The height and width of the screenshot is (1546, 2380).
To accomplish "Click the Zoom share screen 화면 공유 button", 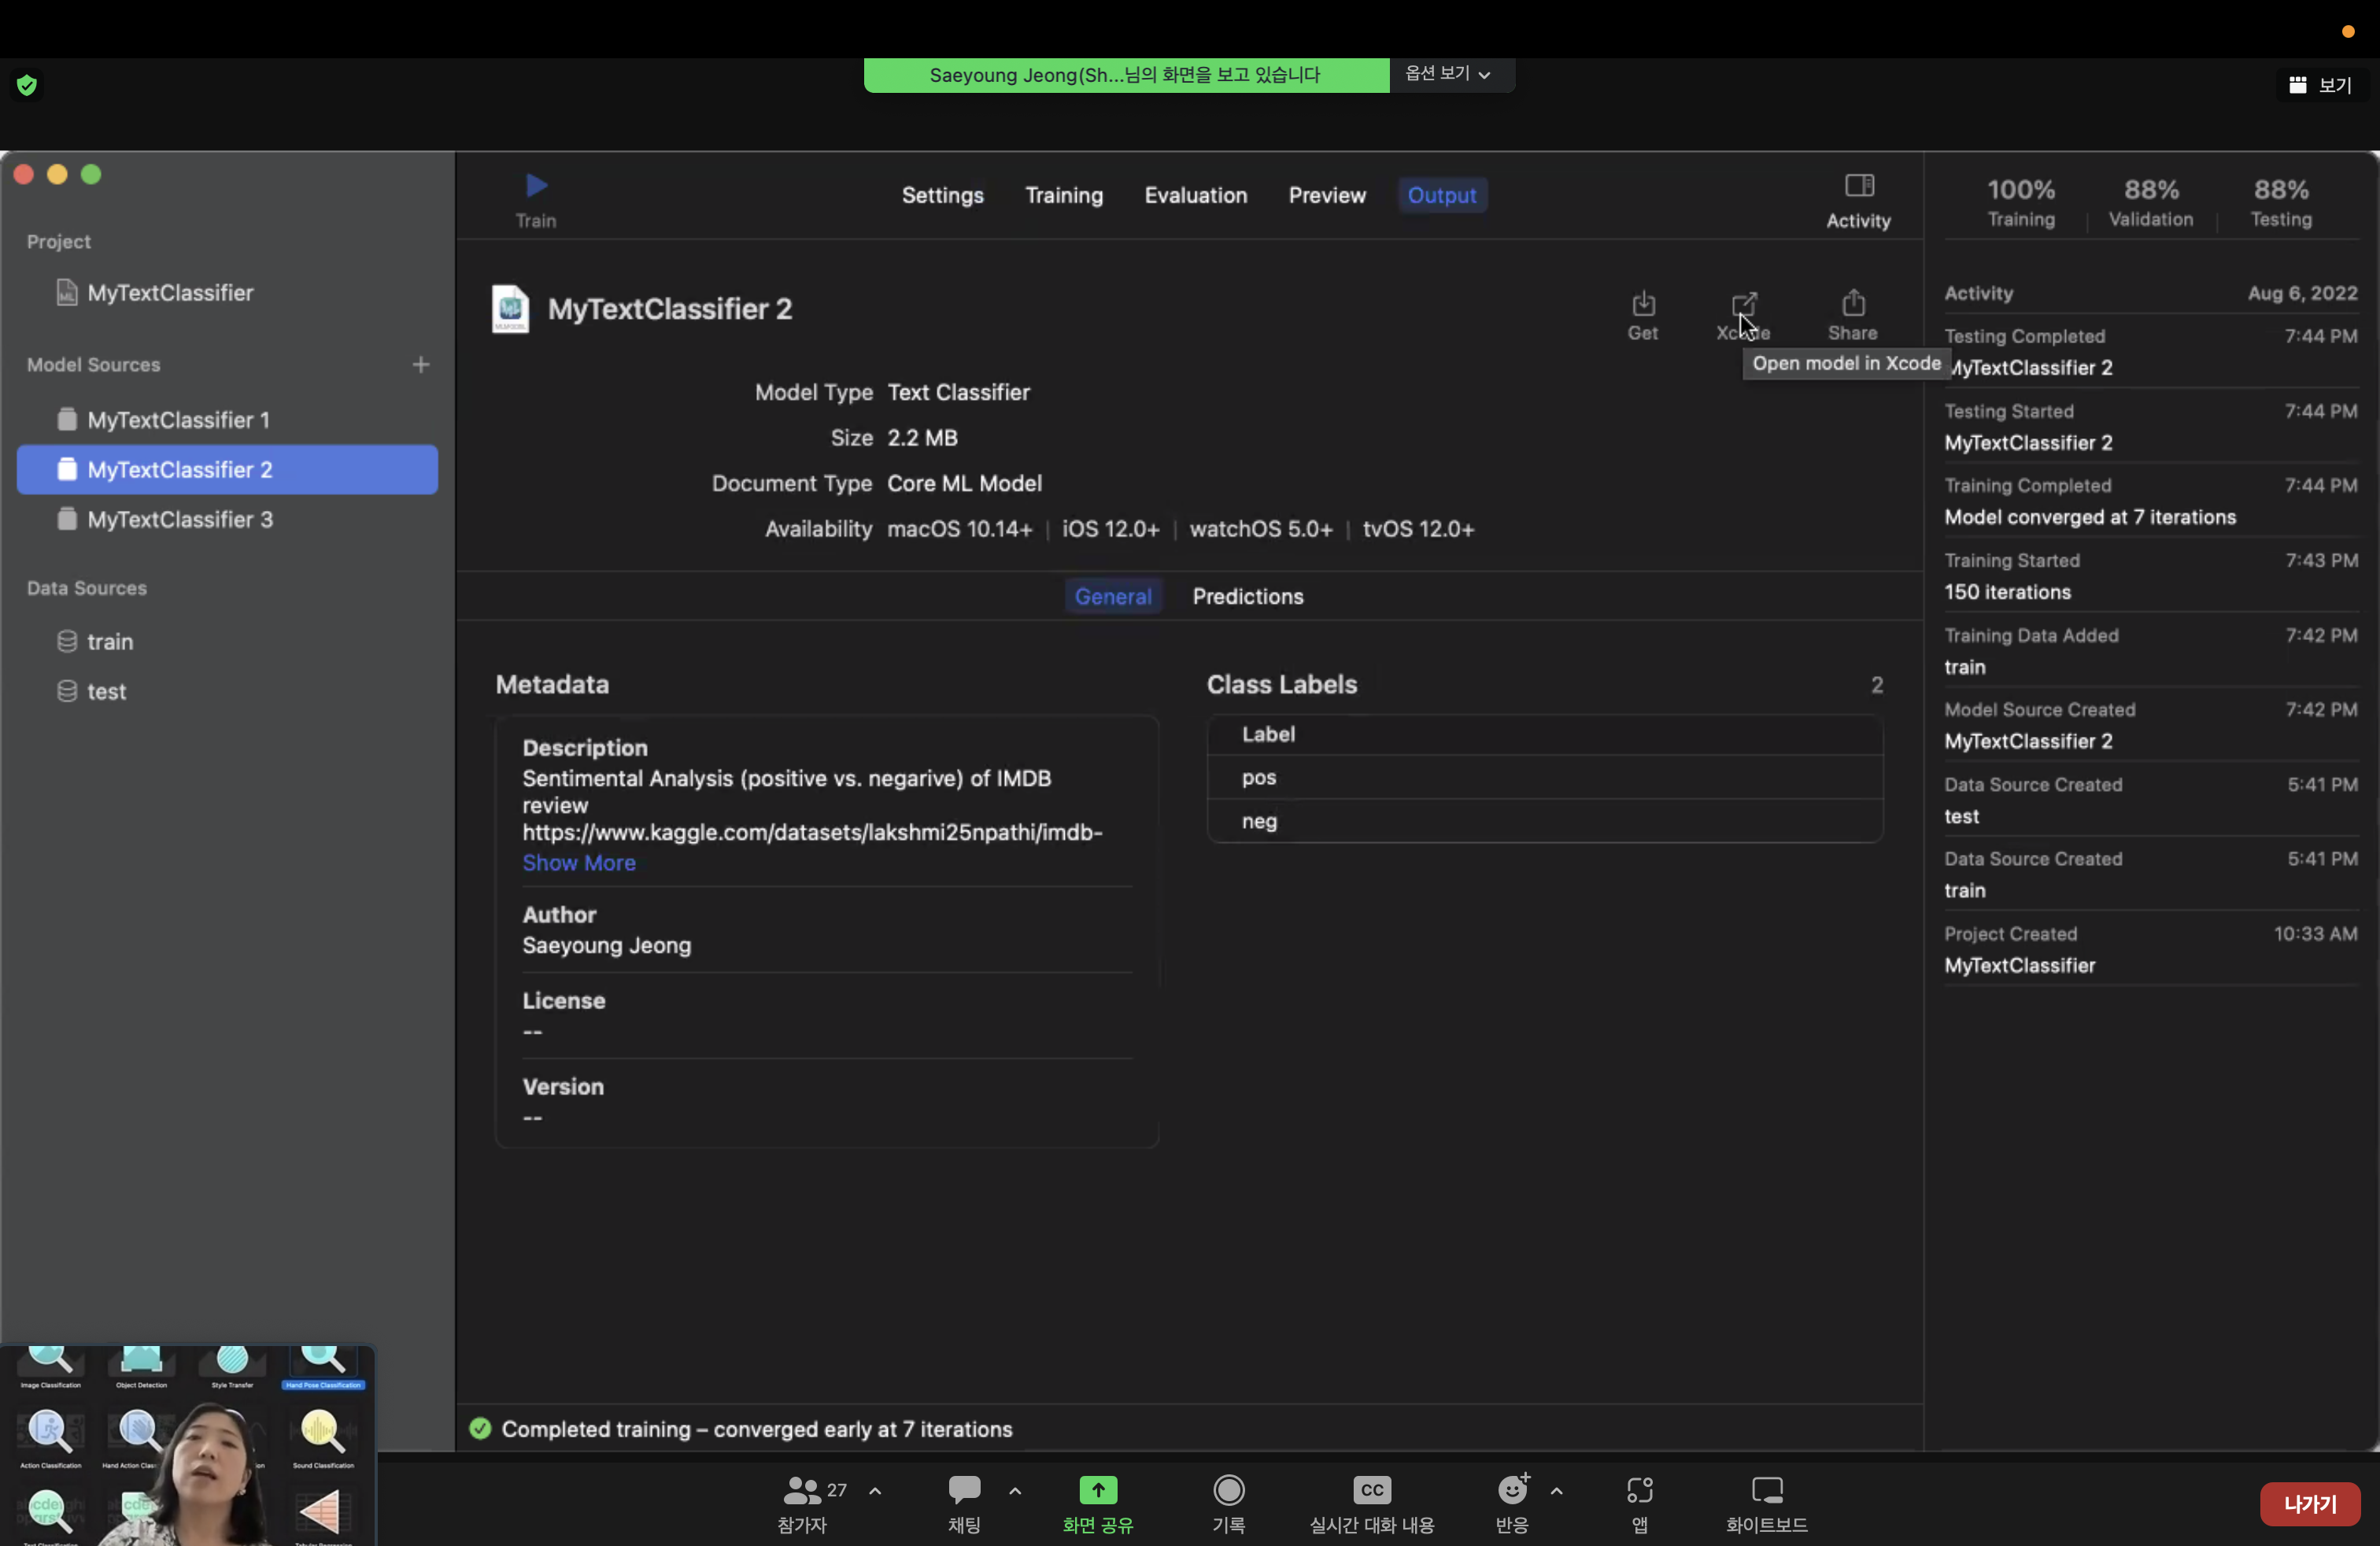I will tap(1098, 1504).
